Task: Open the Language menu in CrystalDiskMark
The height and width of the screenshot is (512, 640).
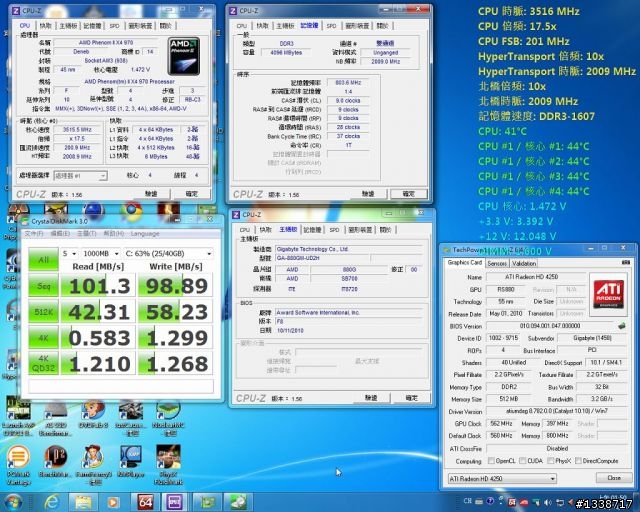Action: coord(145,234)
